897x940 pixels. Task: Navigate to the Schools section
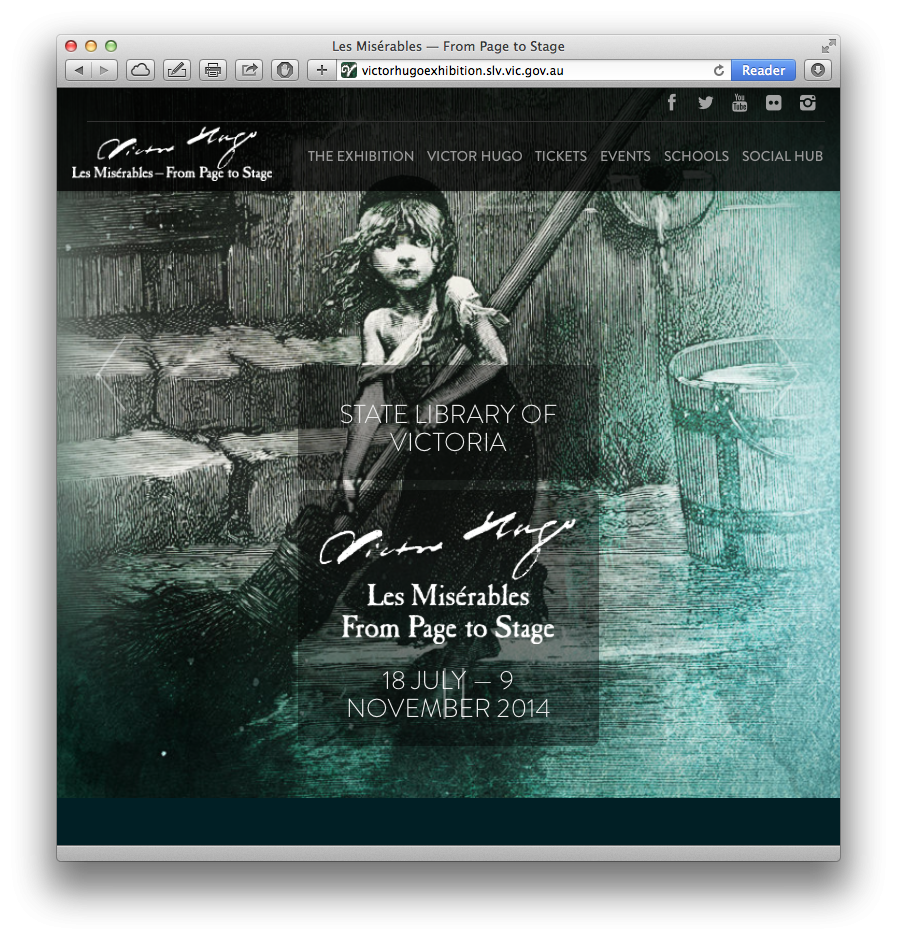[696, 156]
